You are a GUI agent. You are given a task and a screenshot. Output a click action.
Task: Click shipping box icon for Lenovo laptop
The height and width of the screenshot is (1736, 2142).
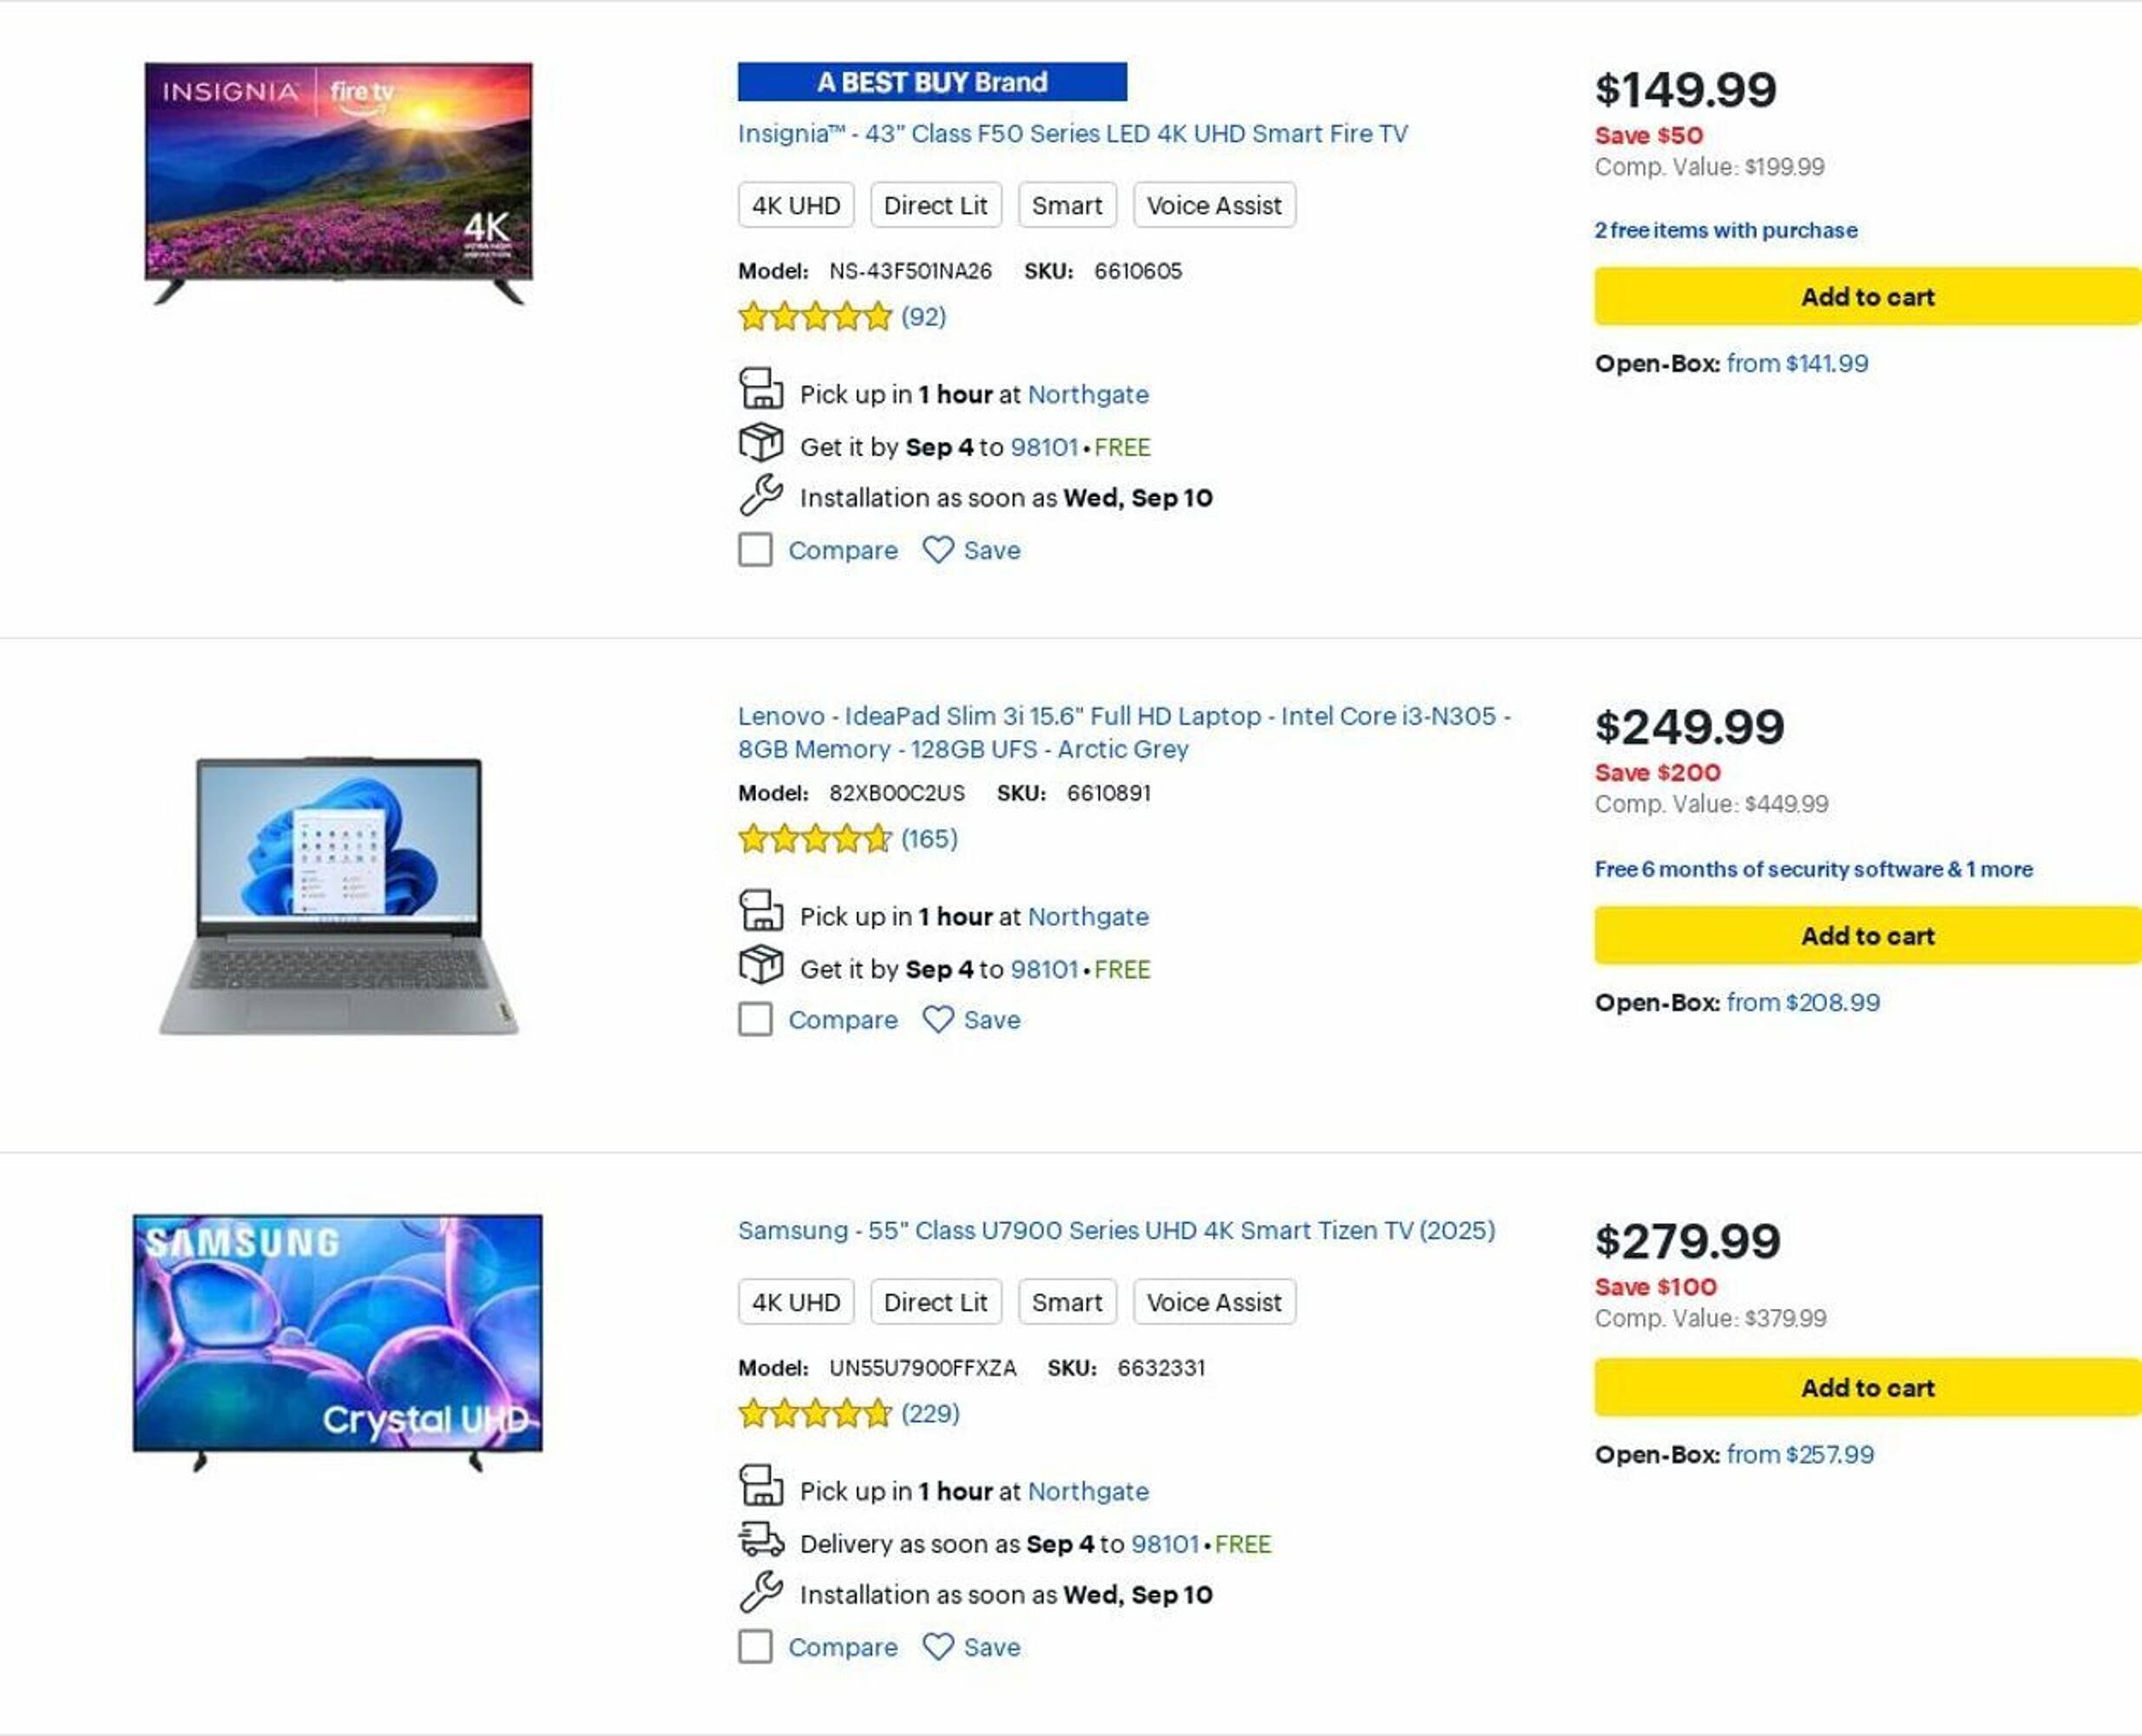(761, 965)
